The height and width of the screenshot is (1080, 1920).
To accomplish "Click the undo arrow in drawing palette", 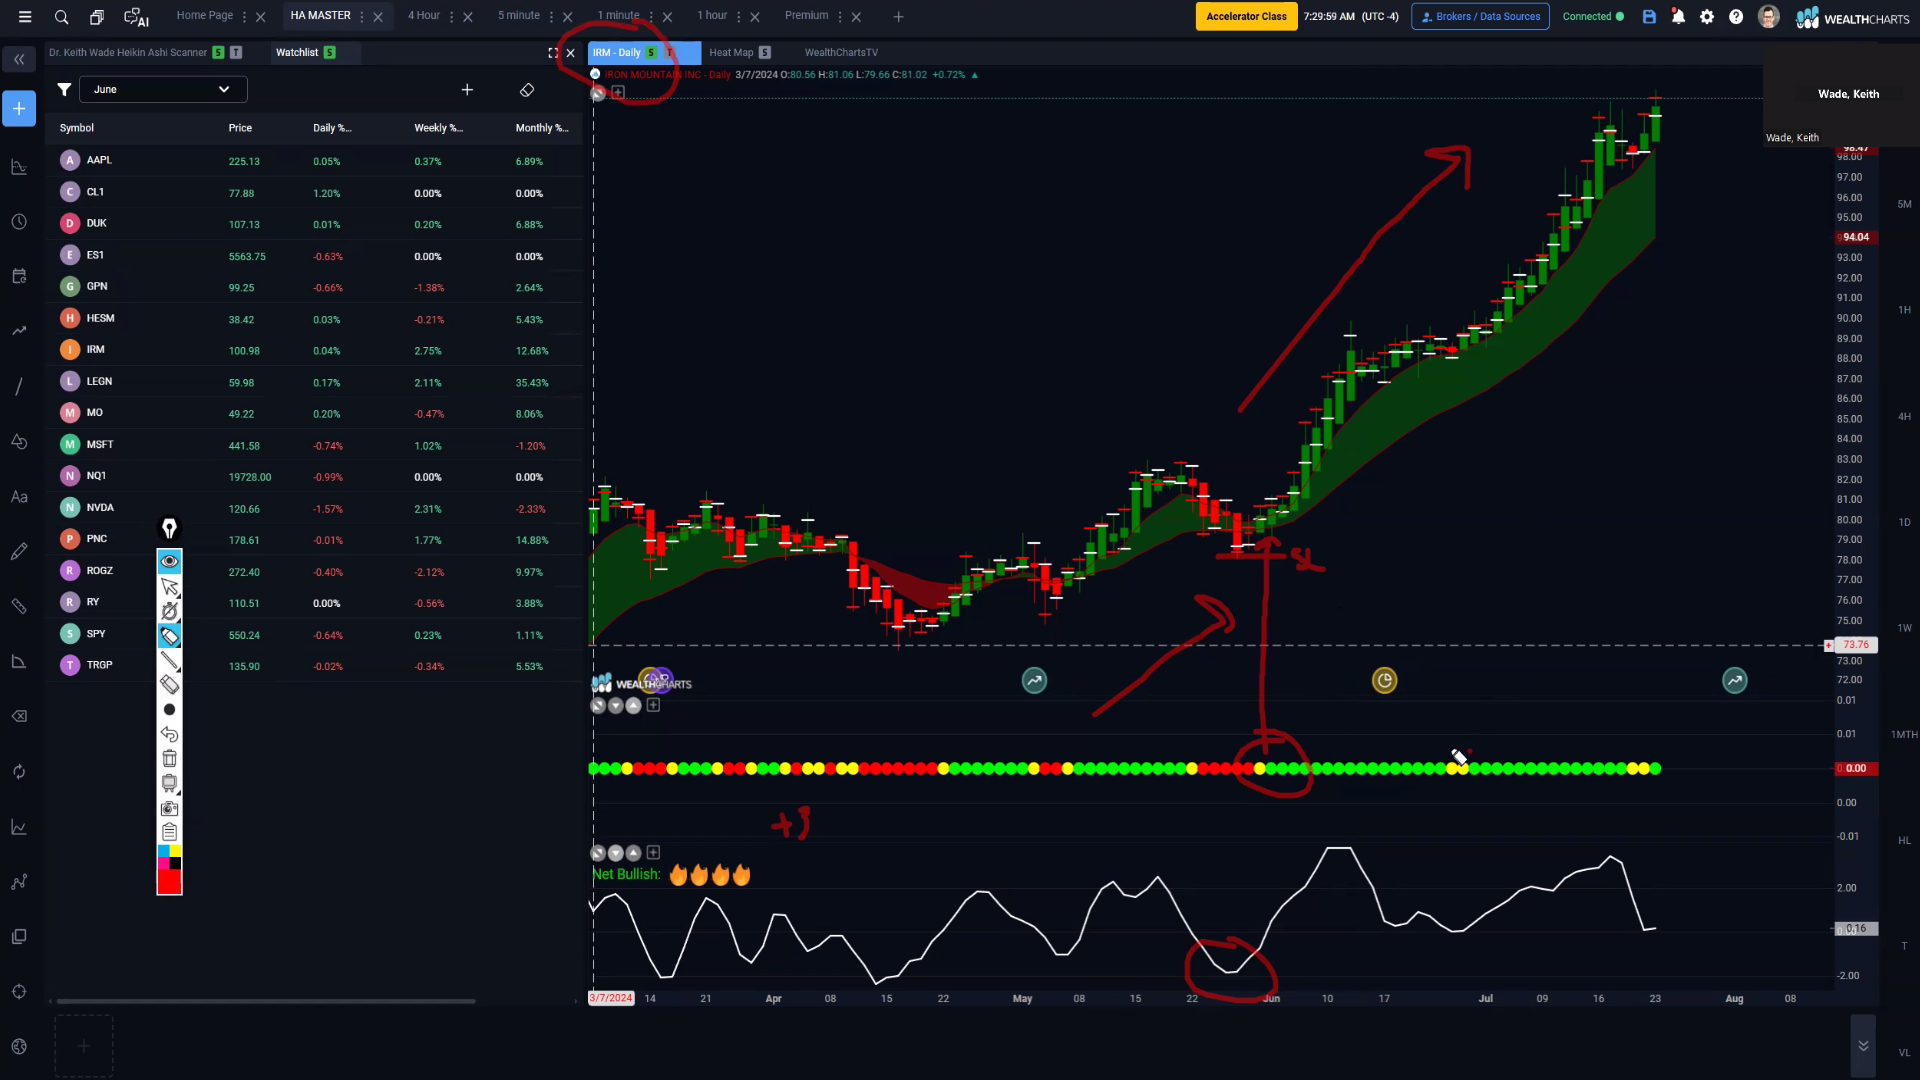I will pos(169,734).
